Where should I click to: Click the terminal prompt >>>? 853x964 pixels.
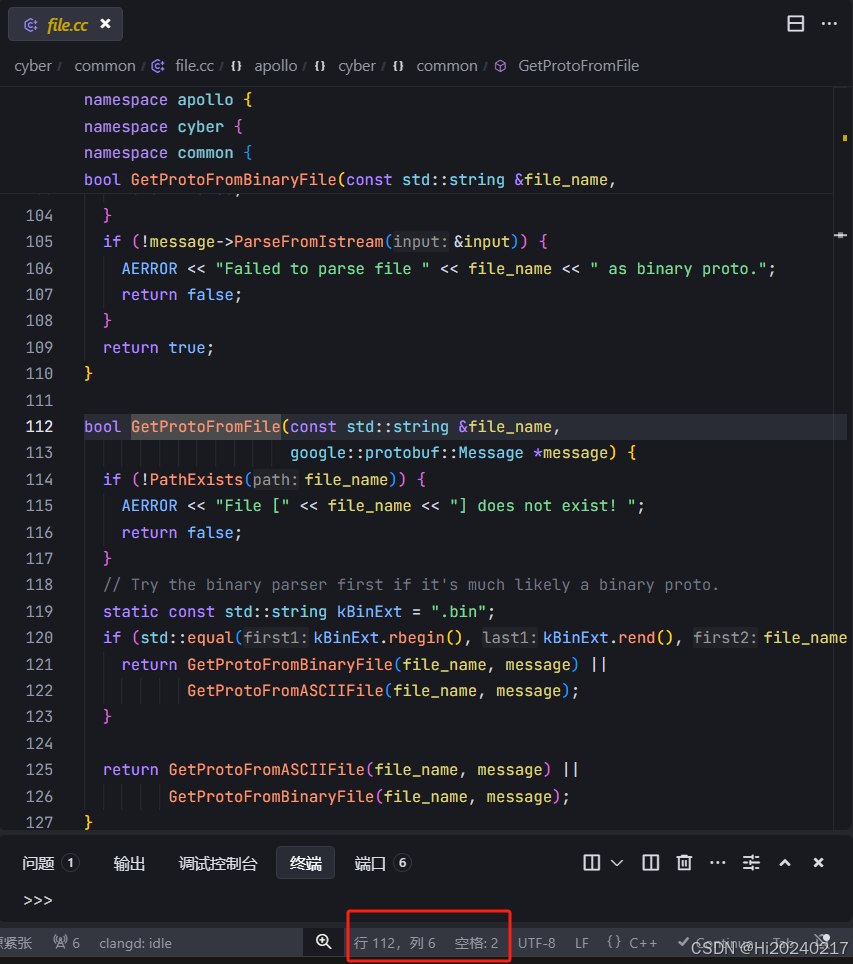point(38,900)
